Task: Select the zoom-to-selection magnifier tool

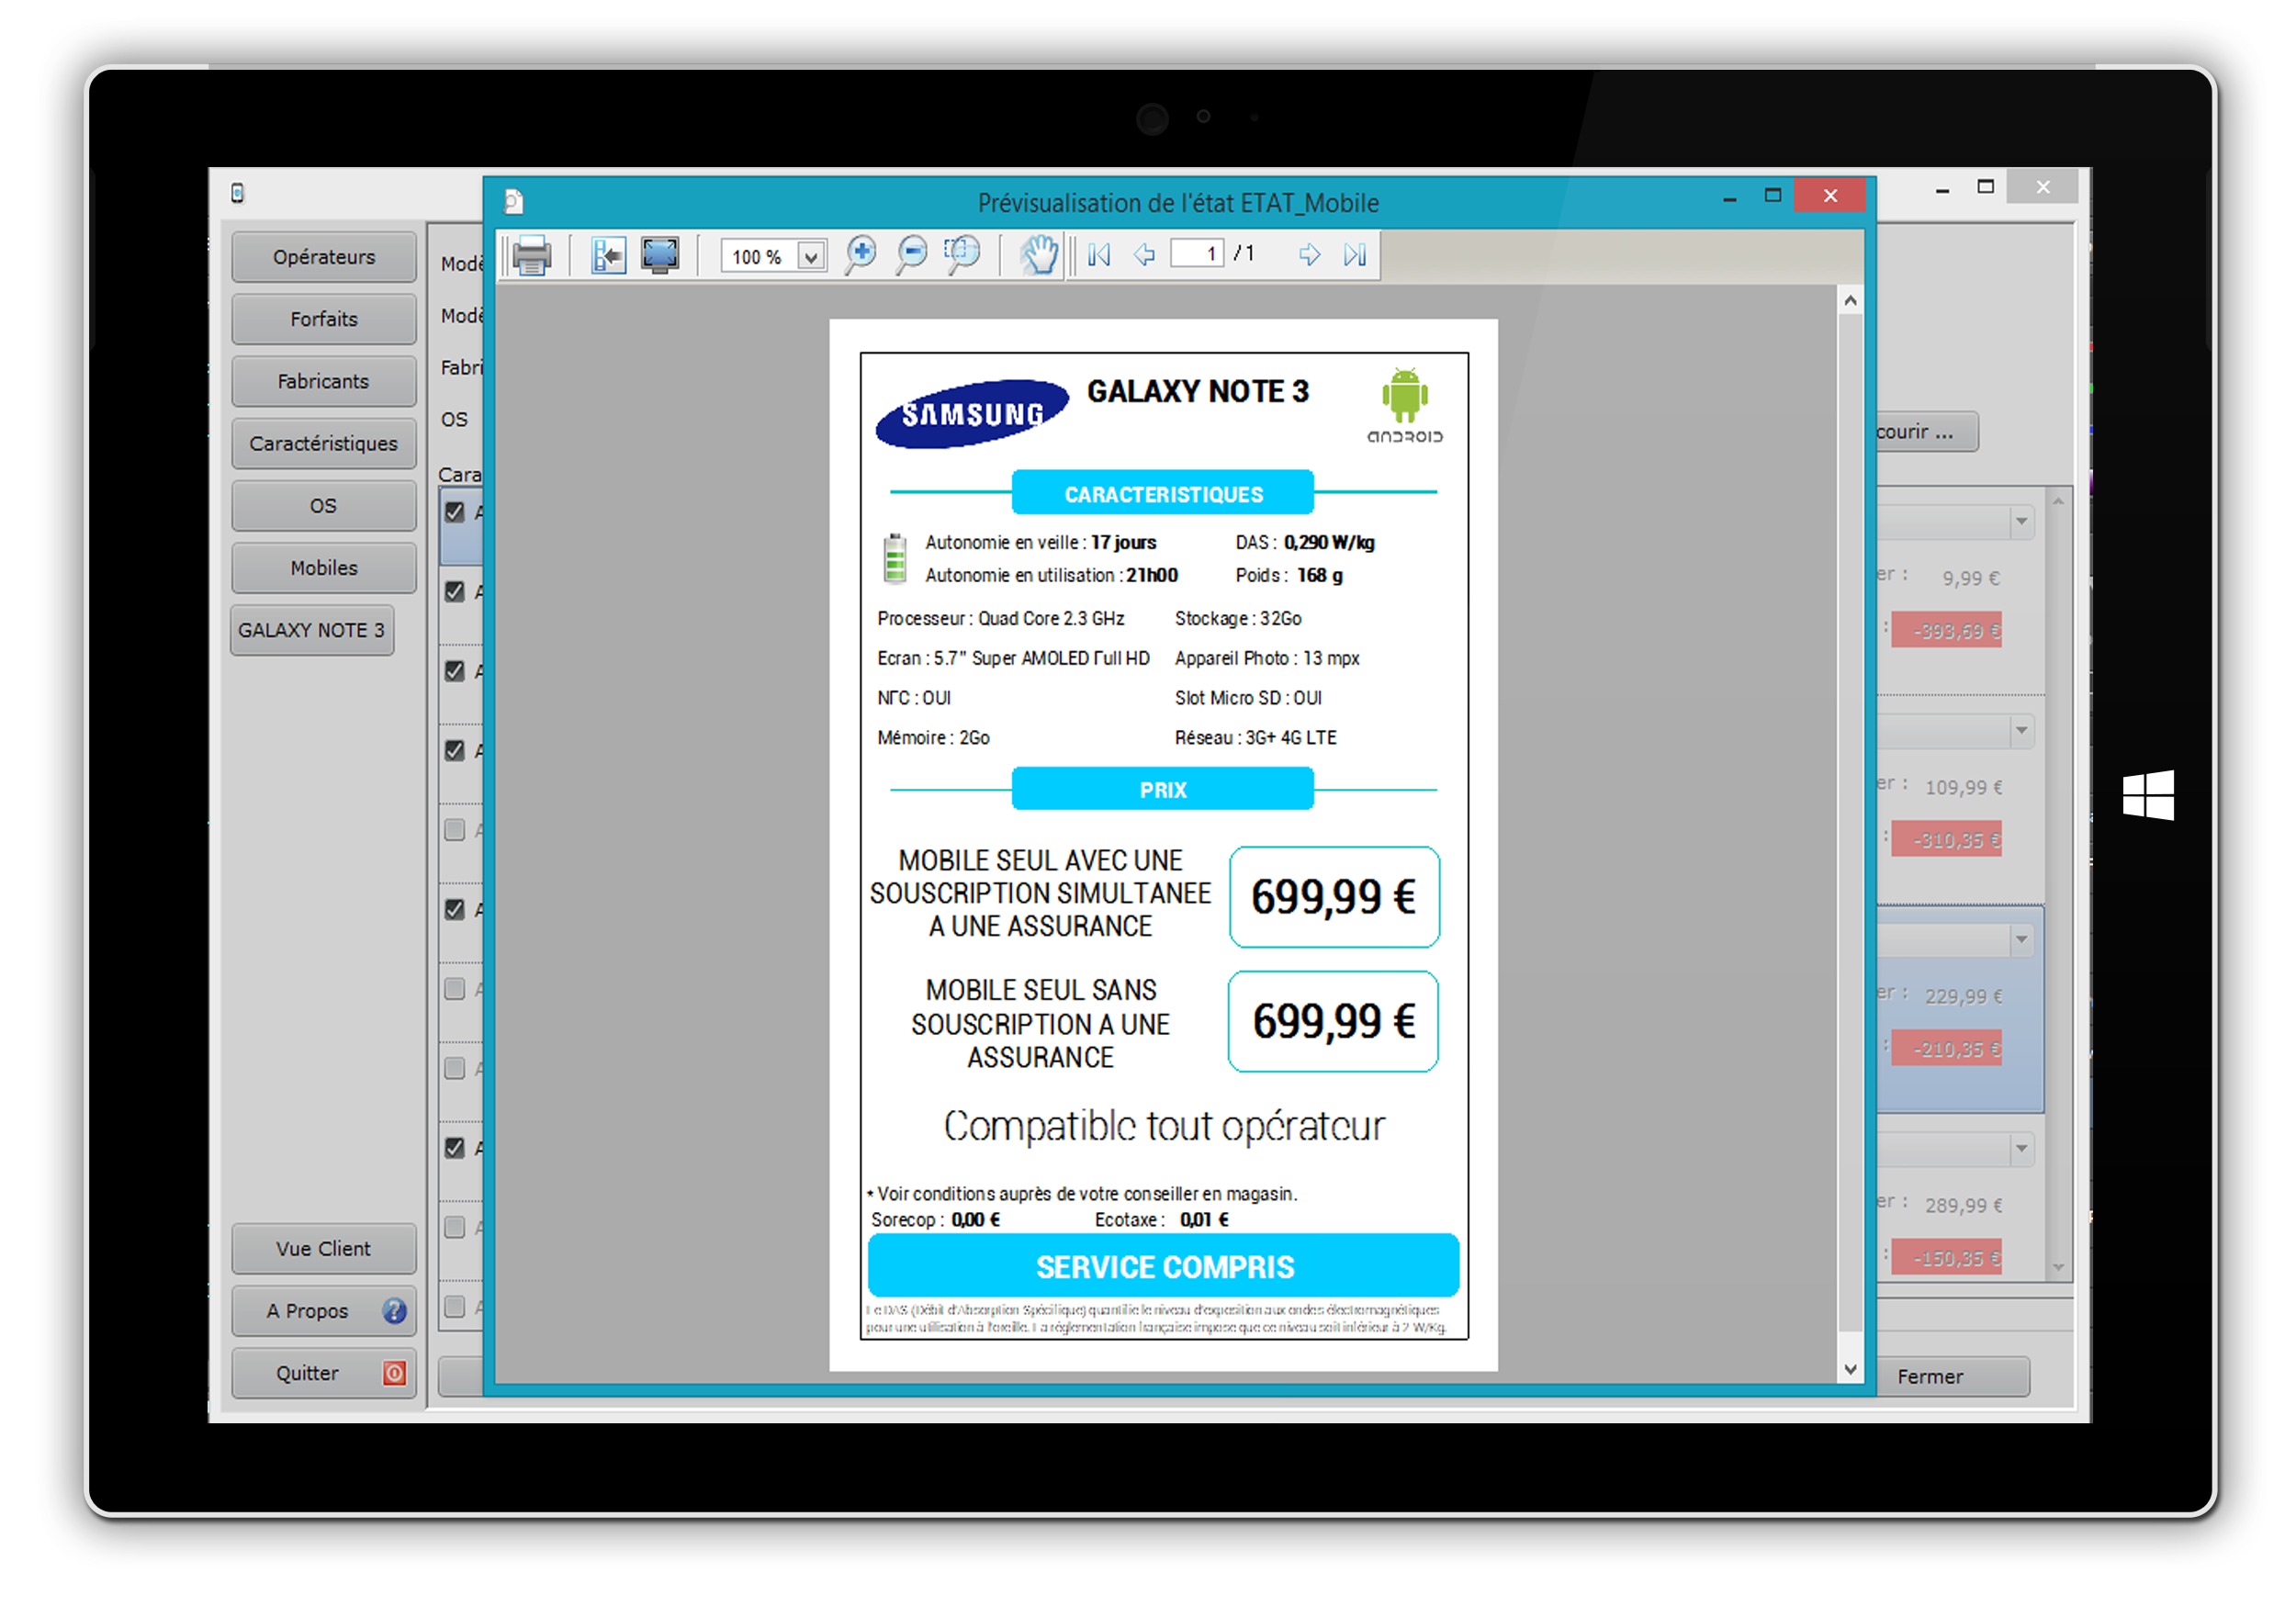Action: click(x=962, y=255)
